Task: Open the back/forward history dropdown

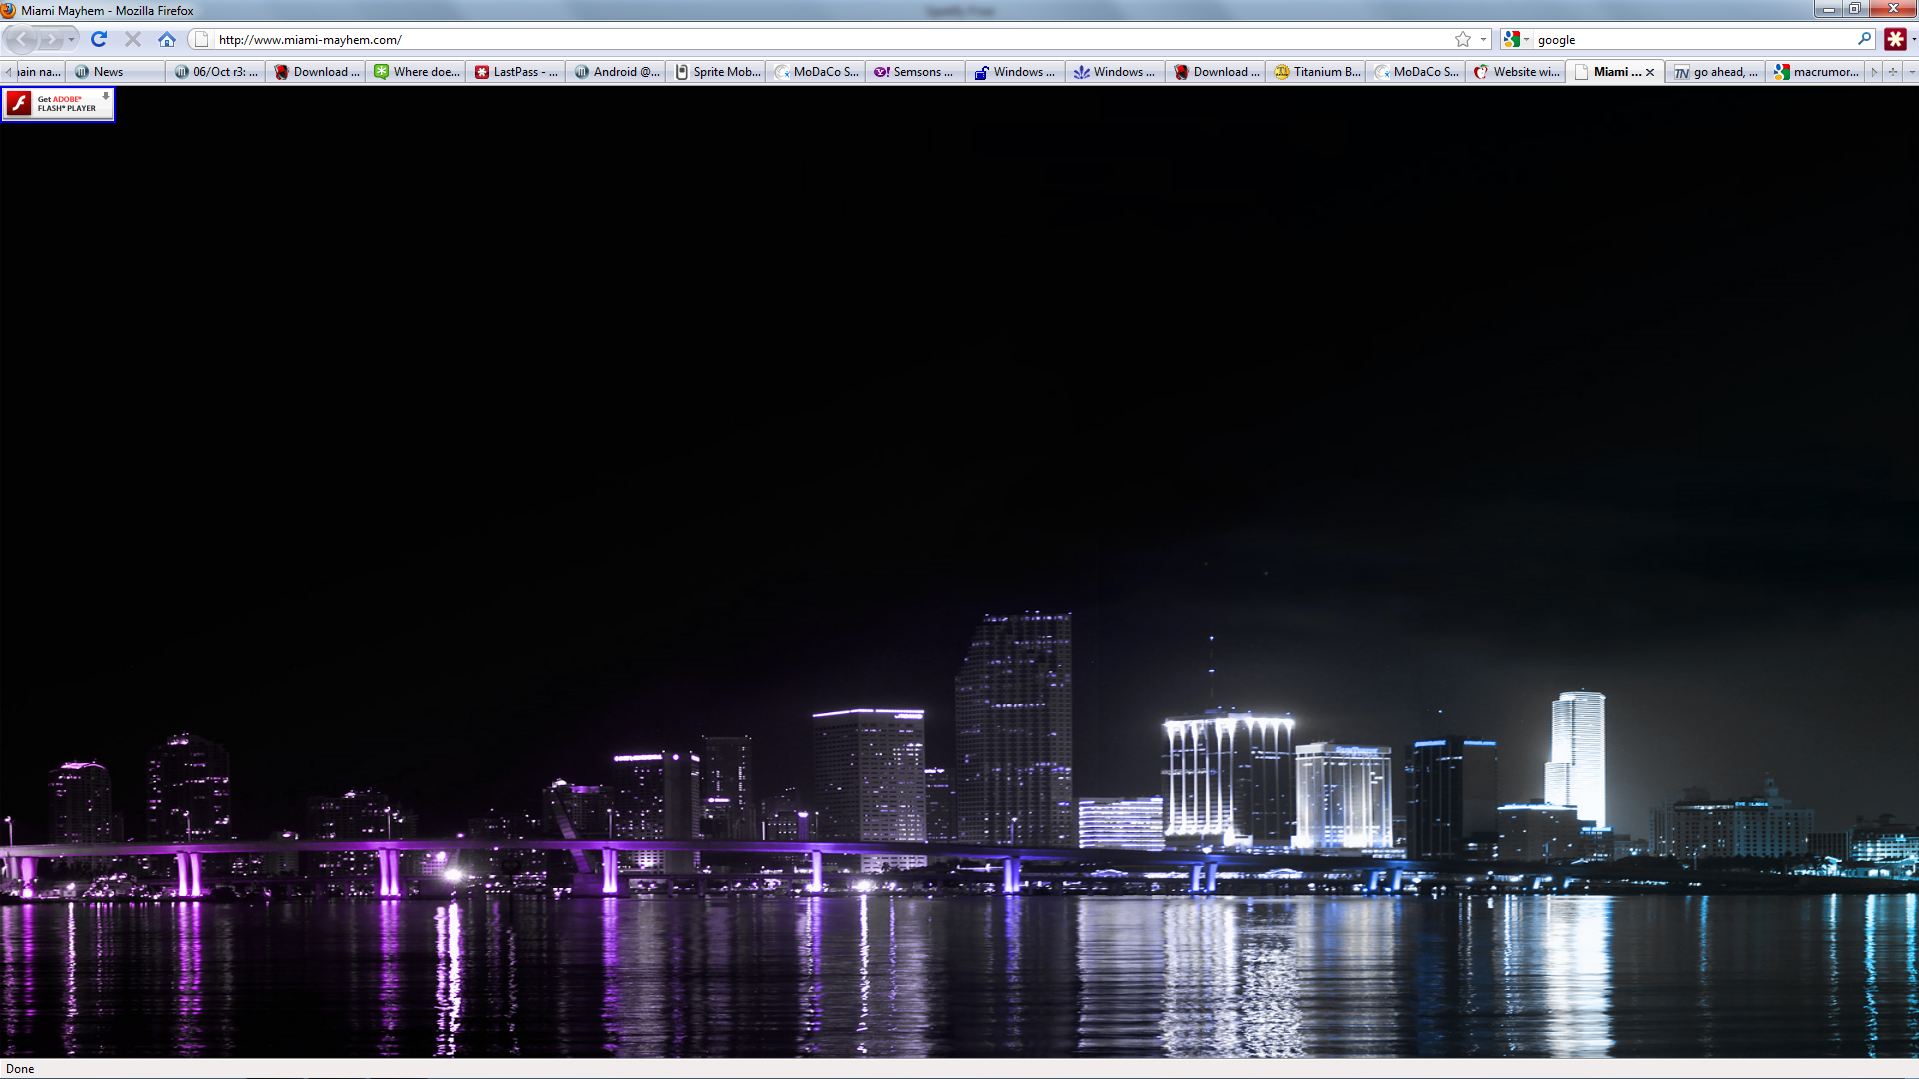Action: click(x=71, y=40)
